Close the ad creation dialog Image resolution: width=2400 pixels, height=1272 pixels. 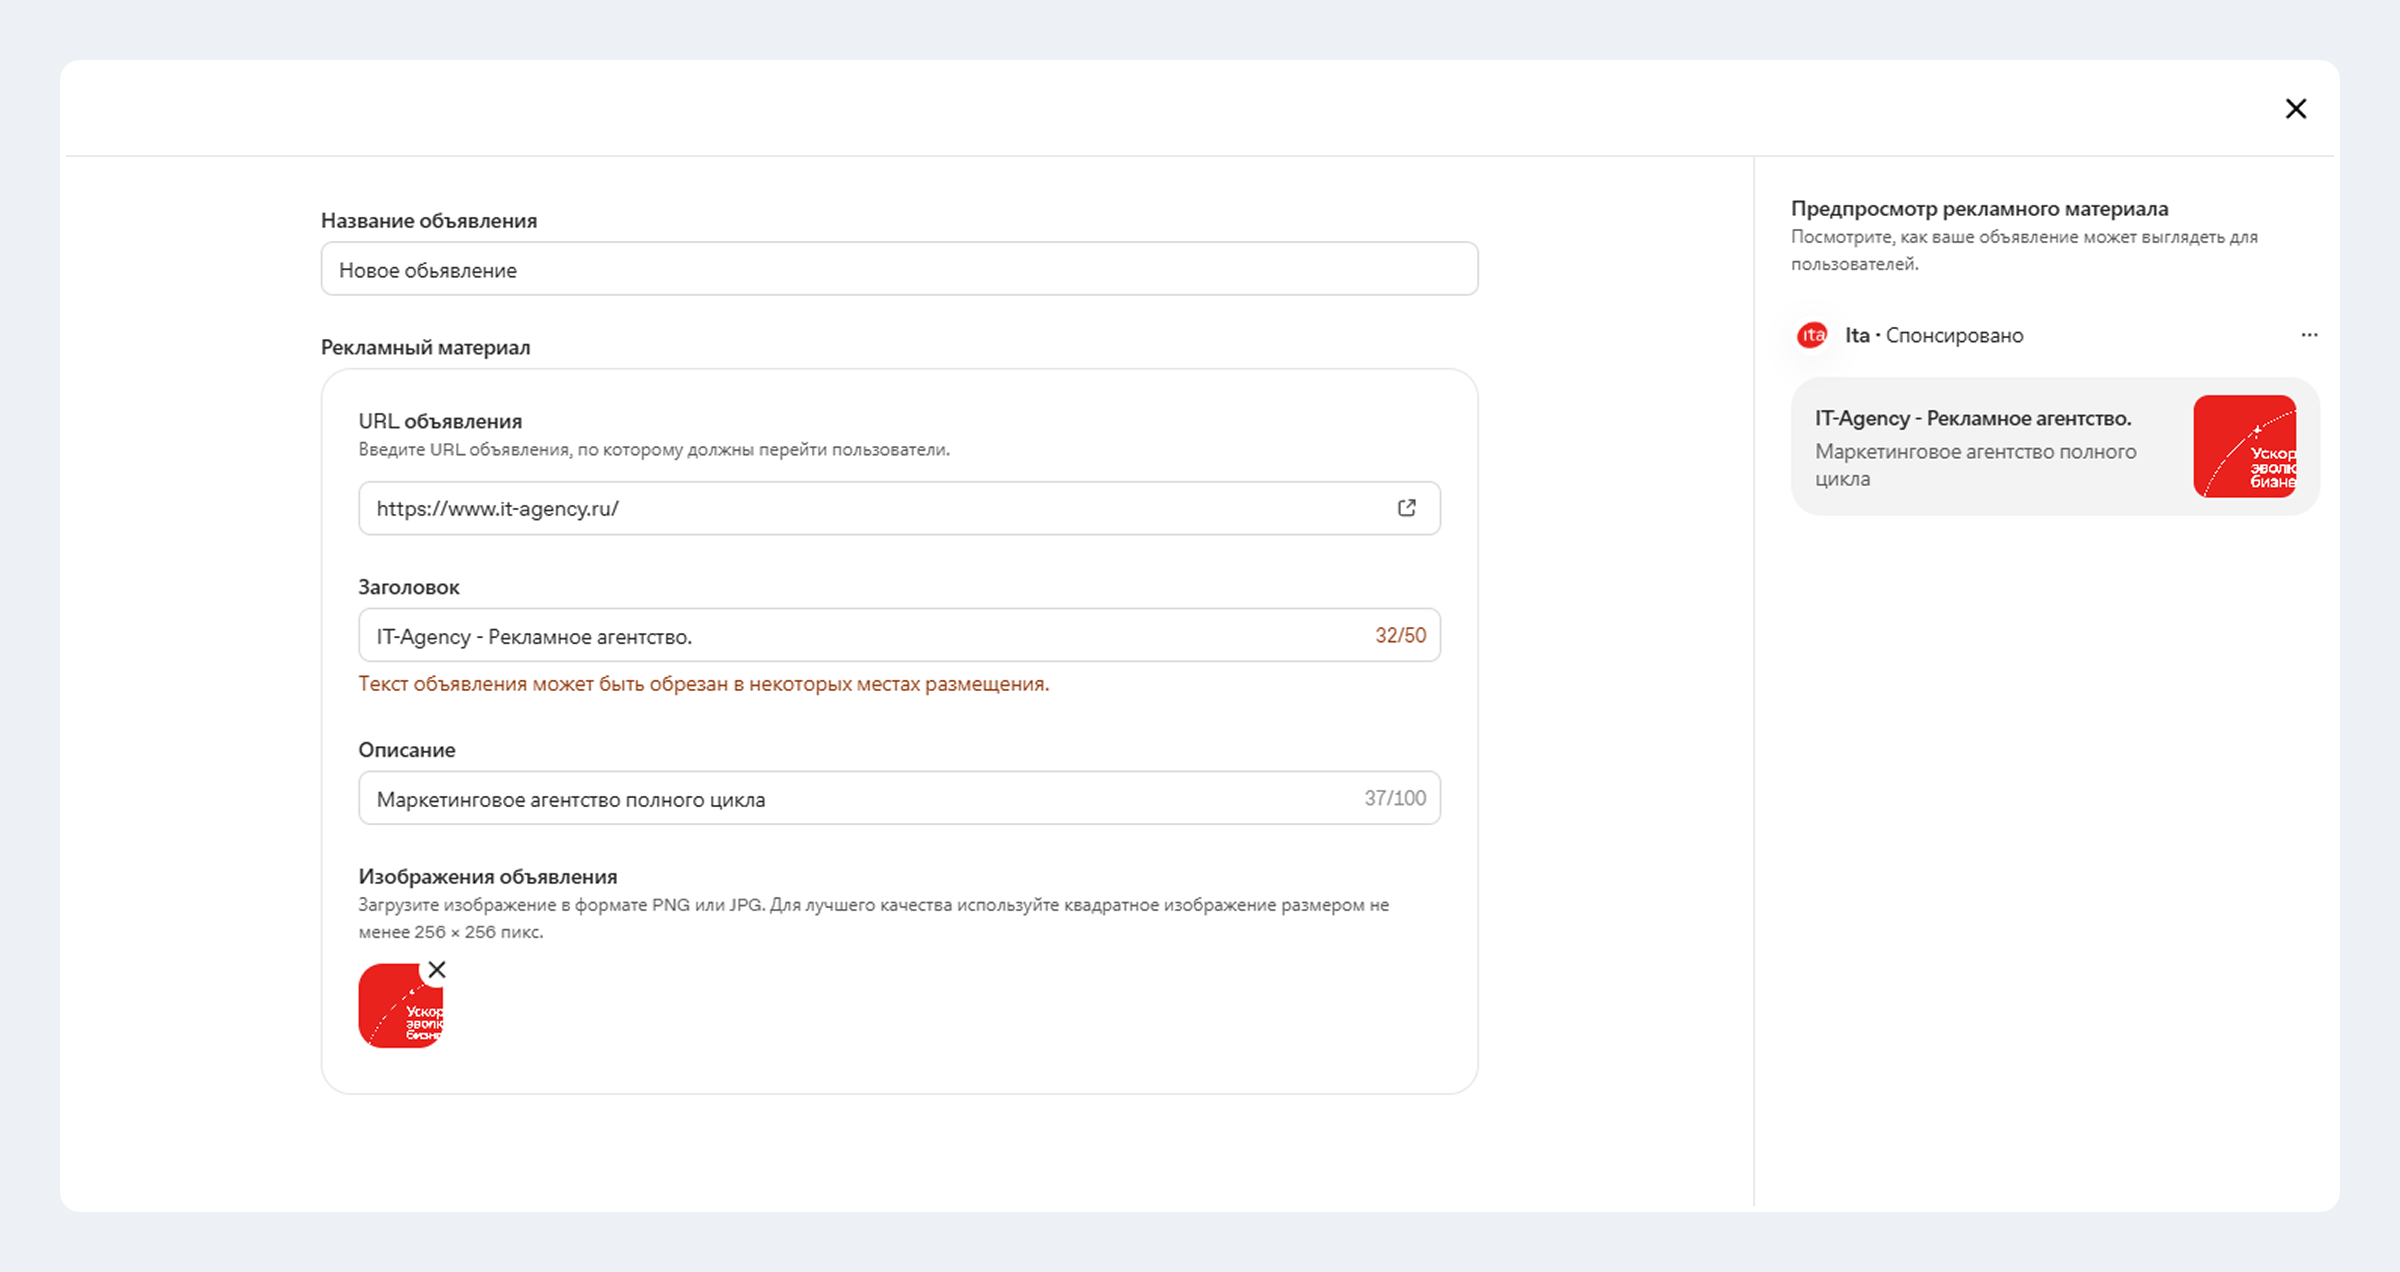coord(2295,109)
